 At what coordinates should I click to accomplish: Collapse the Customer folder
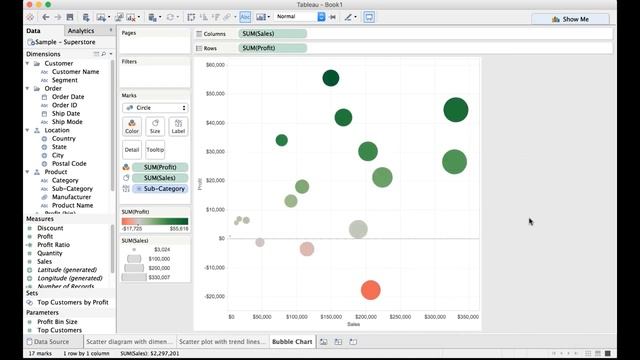[x=27, y=63]
